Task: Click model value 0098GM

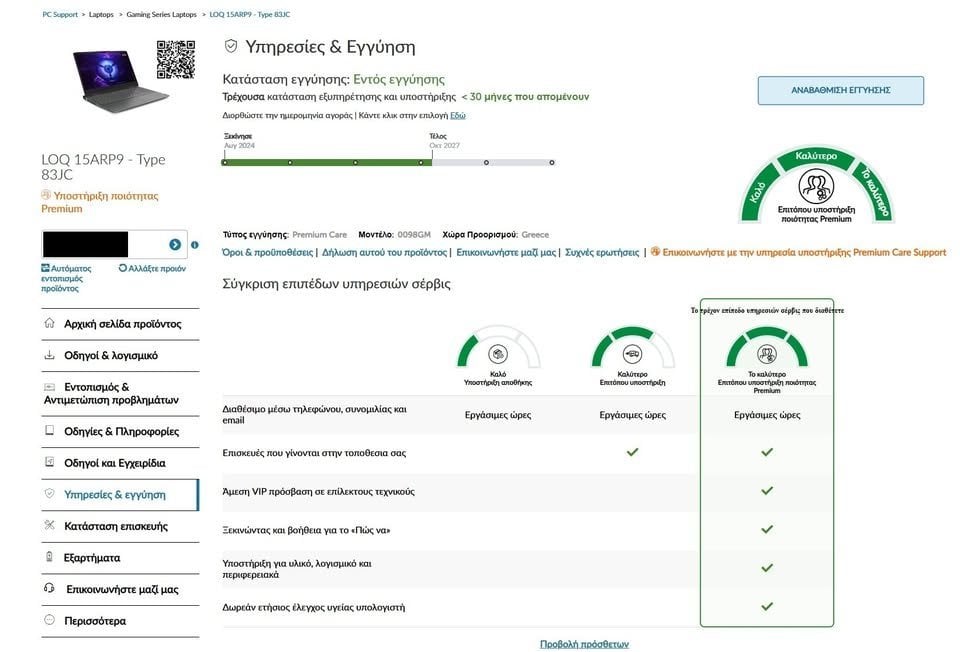Action: point(414,234)
